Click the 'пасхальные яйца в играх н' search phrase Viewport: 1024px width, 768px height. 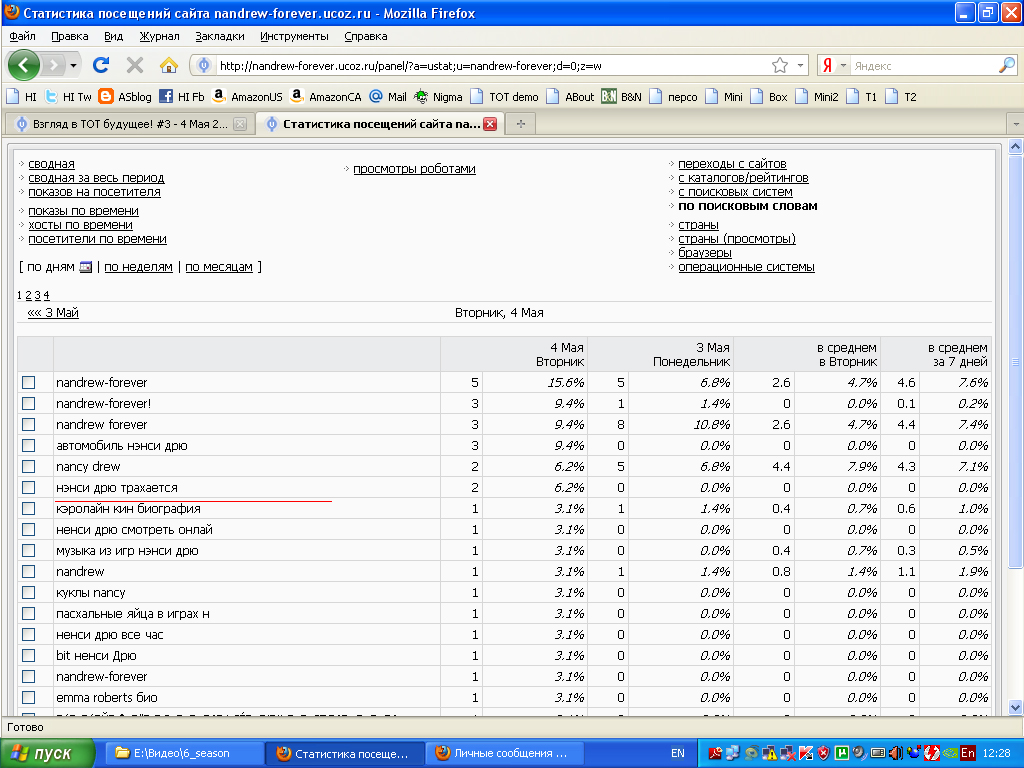133,614
